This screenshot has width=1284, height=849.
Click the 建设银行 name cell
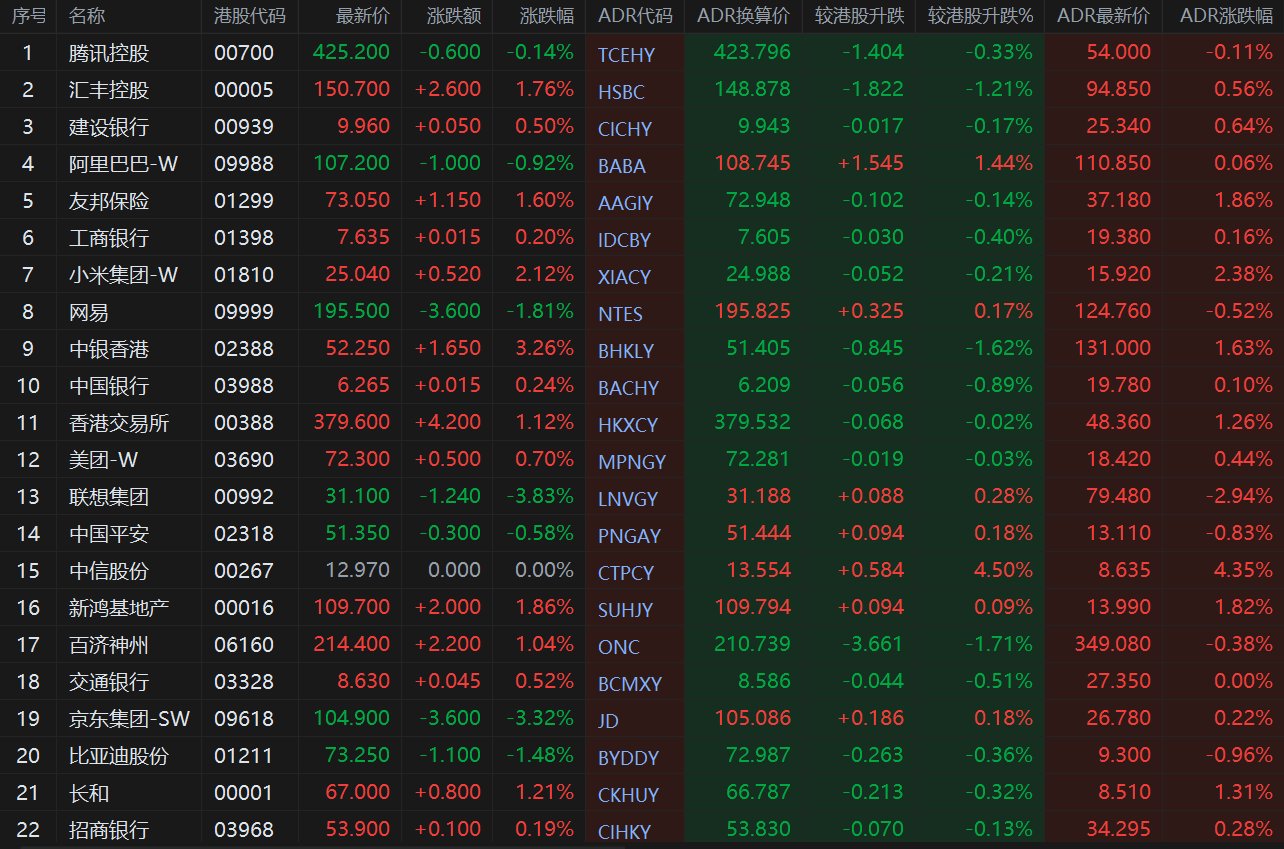(109, 127)
